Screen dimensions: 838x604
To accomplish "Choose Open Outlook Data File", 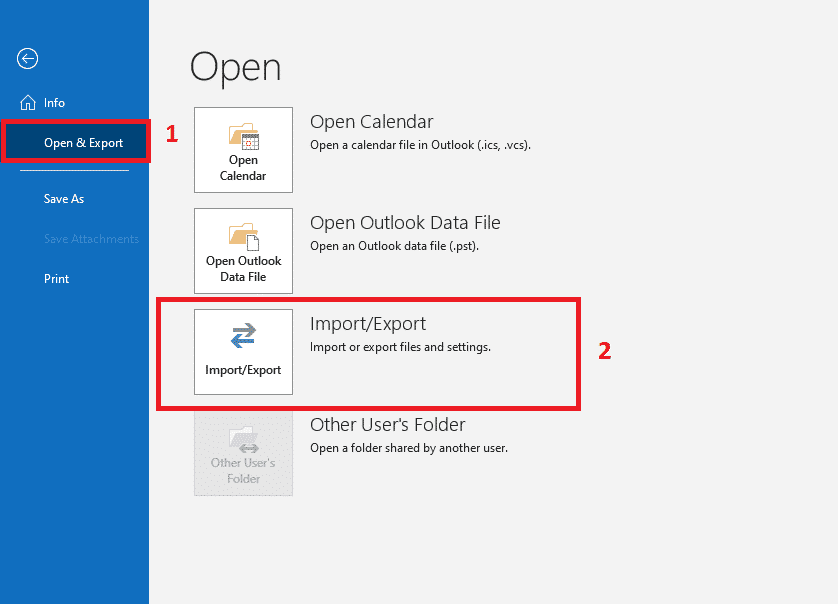I will click(x=243, y=250).
